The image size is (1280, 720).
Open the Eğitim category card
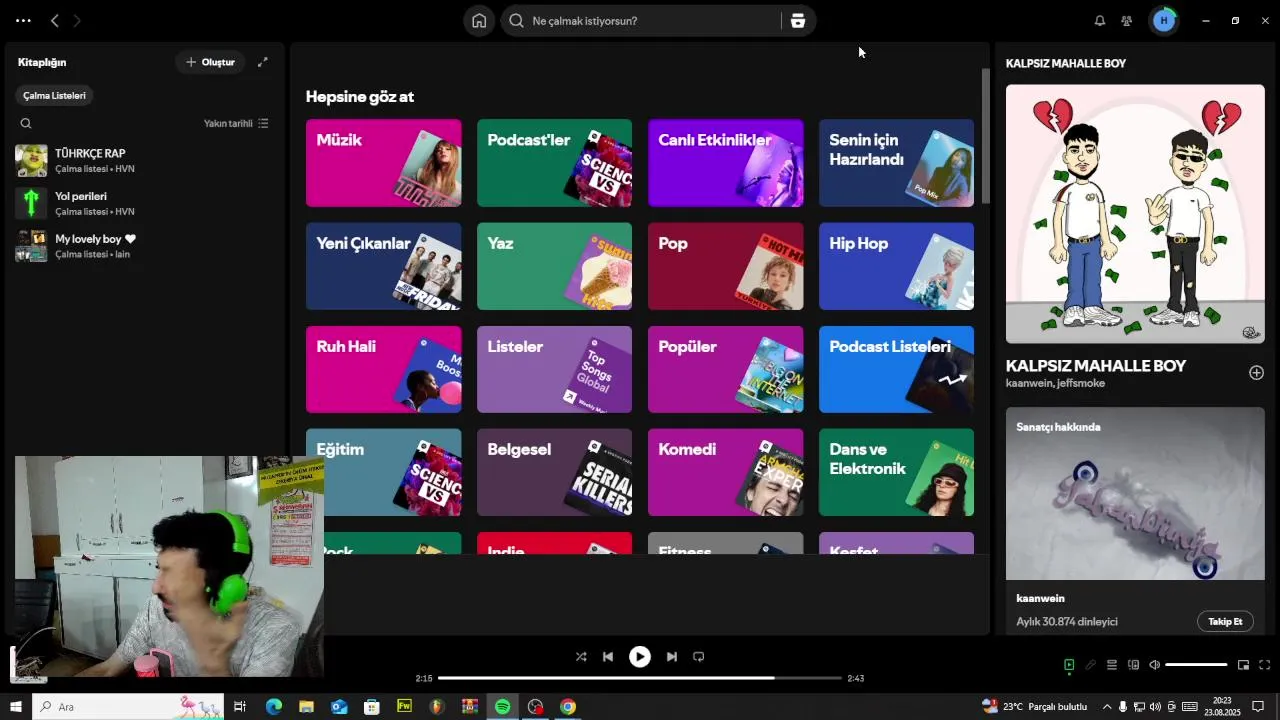click(384, 472)
